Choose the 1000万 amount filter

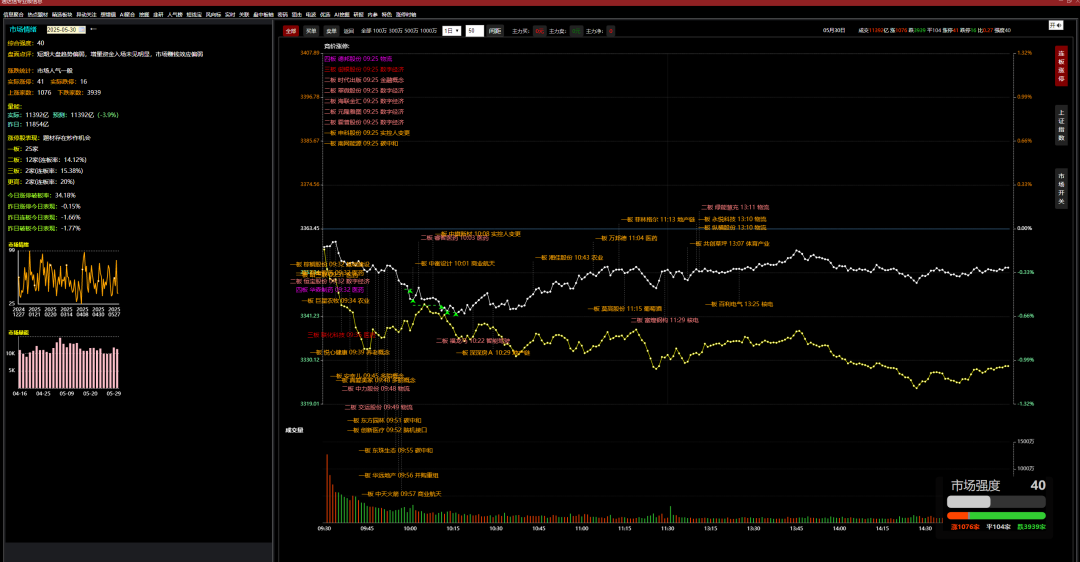[x=428, y=31]
